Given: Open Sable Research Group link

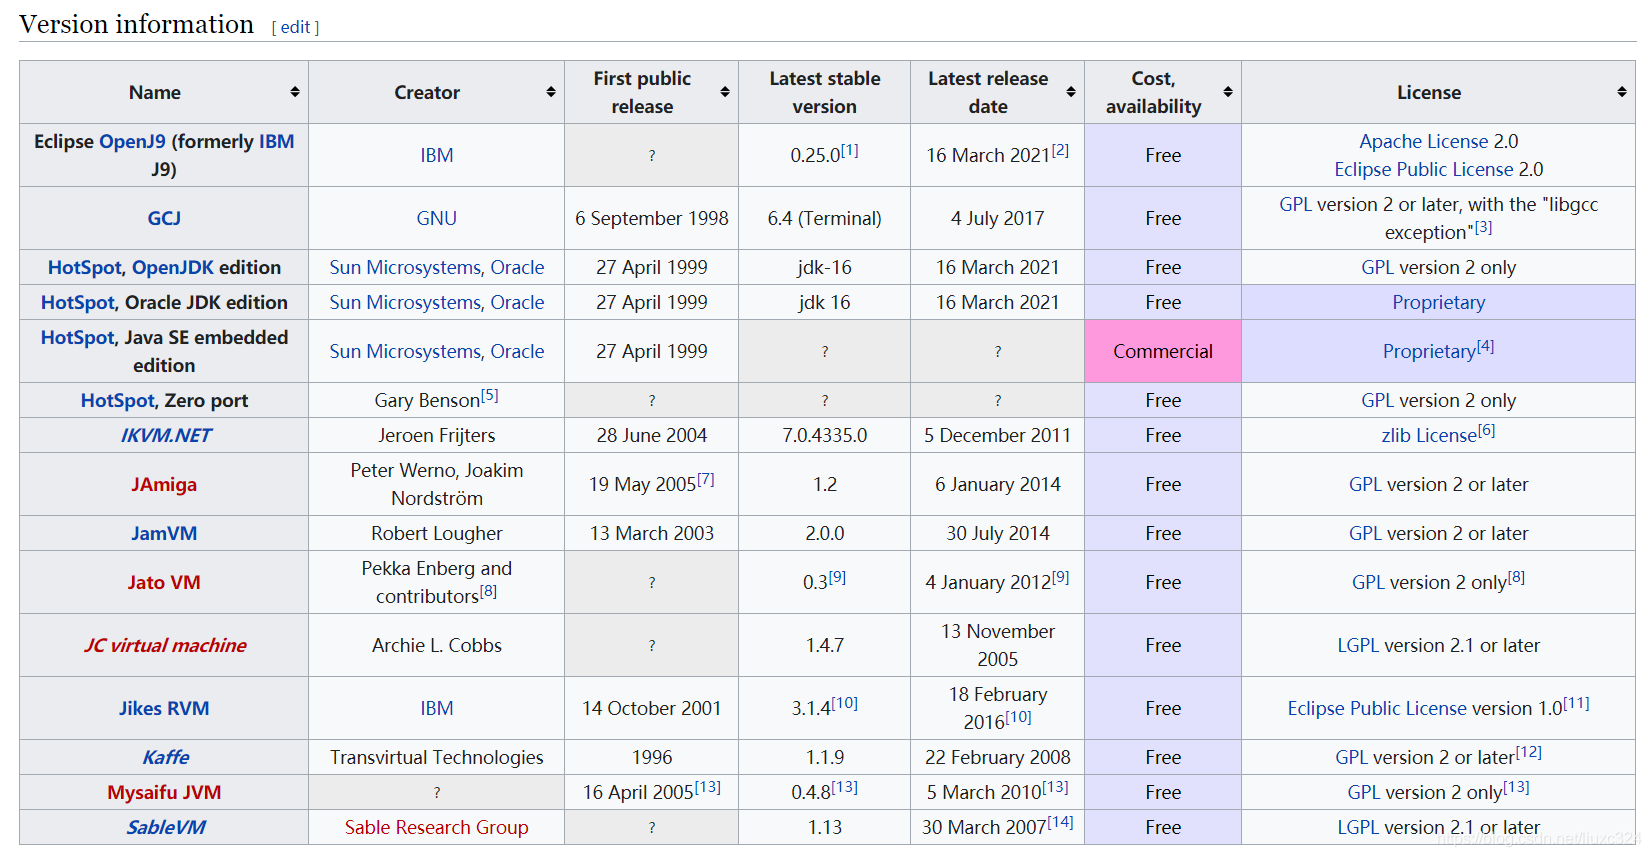Looking at the screenshot, I should [437, 827].
